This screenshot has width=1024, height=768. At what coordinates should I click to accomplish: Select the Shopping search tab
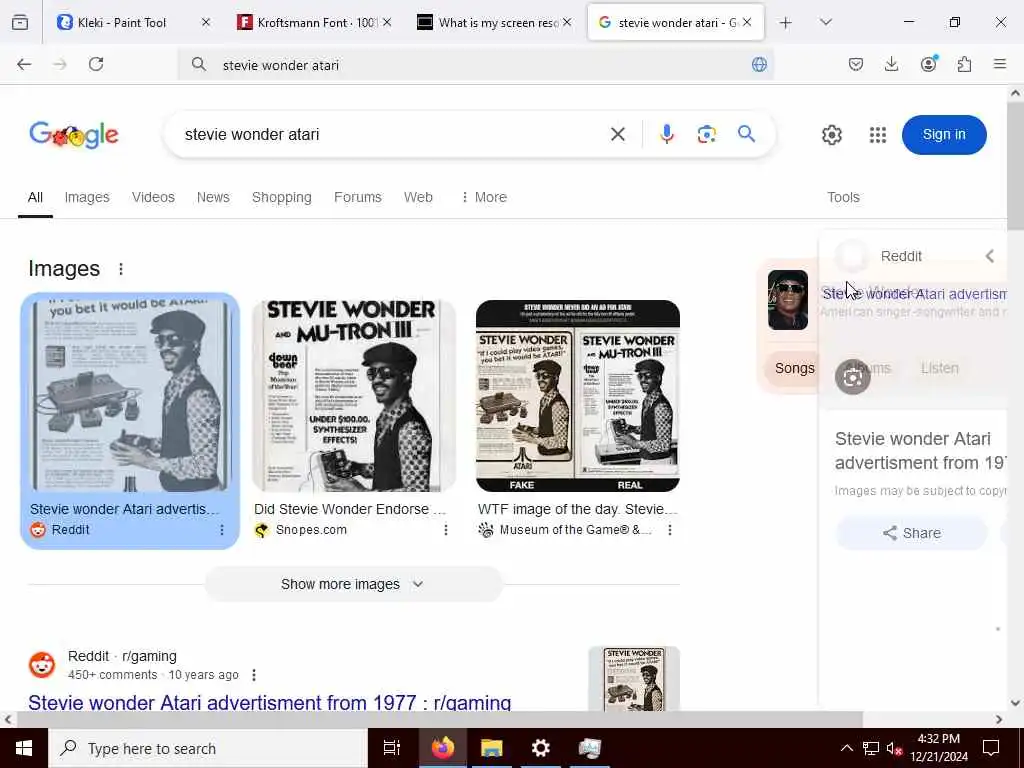[281, 197]
